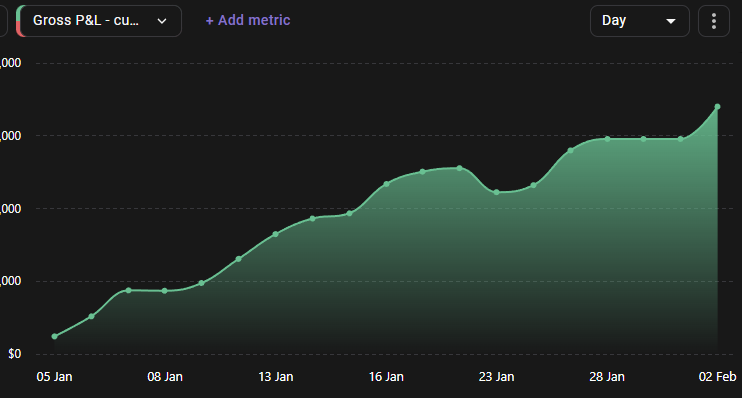Select the 28 Jan data point on chart
The width and height of the screenshot is (742, 398).
(x=607, y=139)
